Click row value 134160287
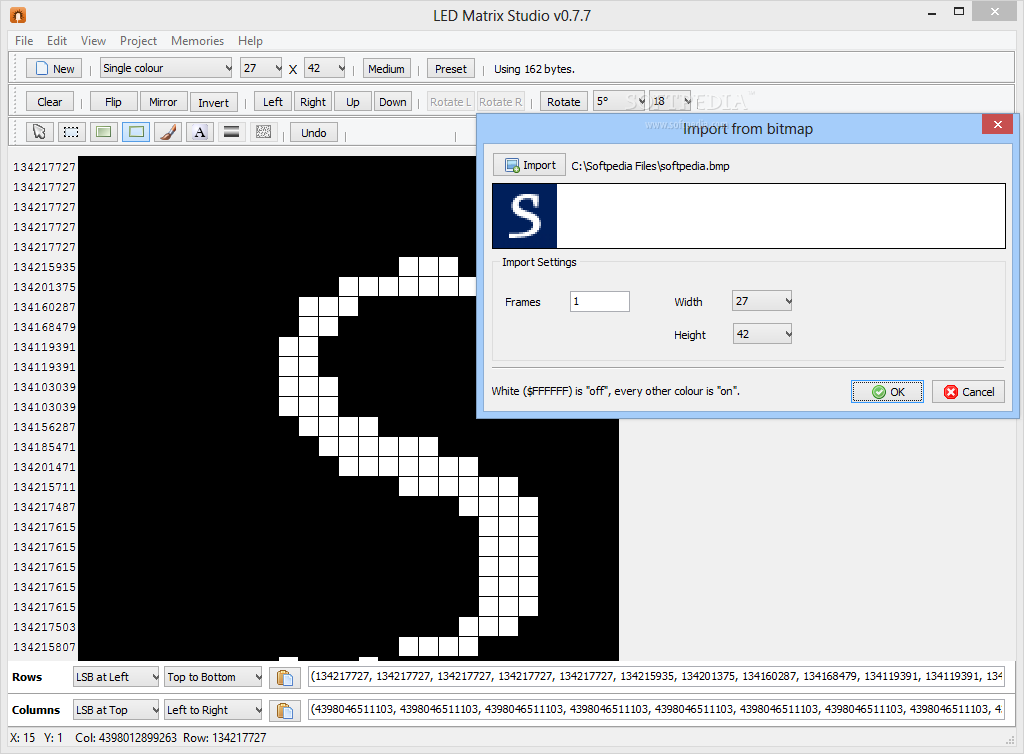1024x754 pixels. click(44, 307)
